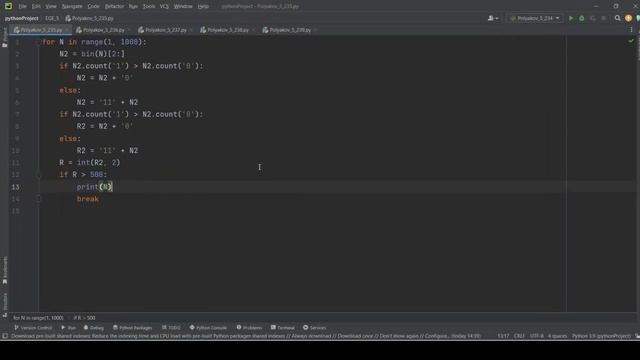Open the Version Control tool window
The image size is (640, 360).
pos(33,328)
